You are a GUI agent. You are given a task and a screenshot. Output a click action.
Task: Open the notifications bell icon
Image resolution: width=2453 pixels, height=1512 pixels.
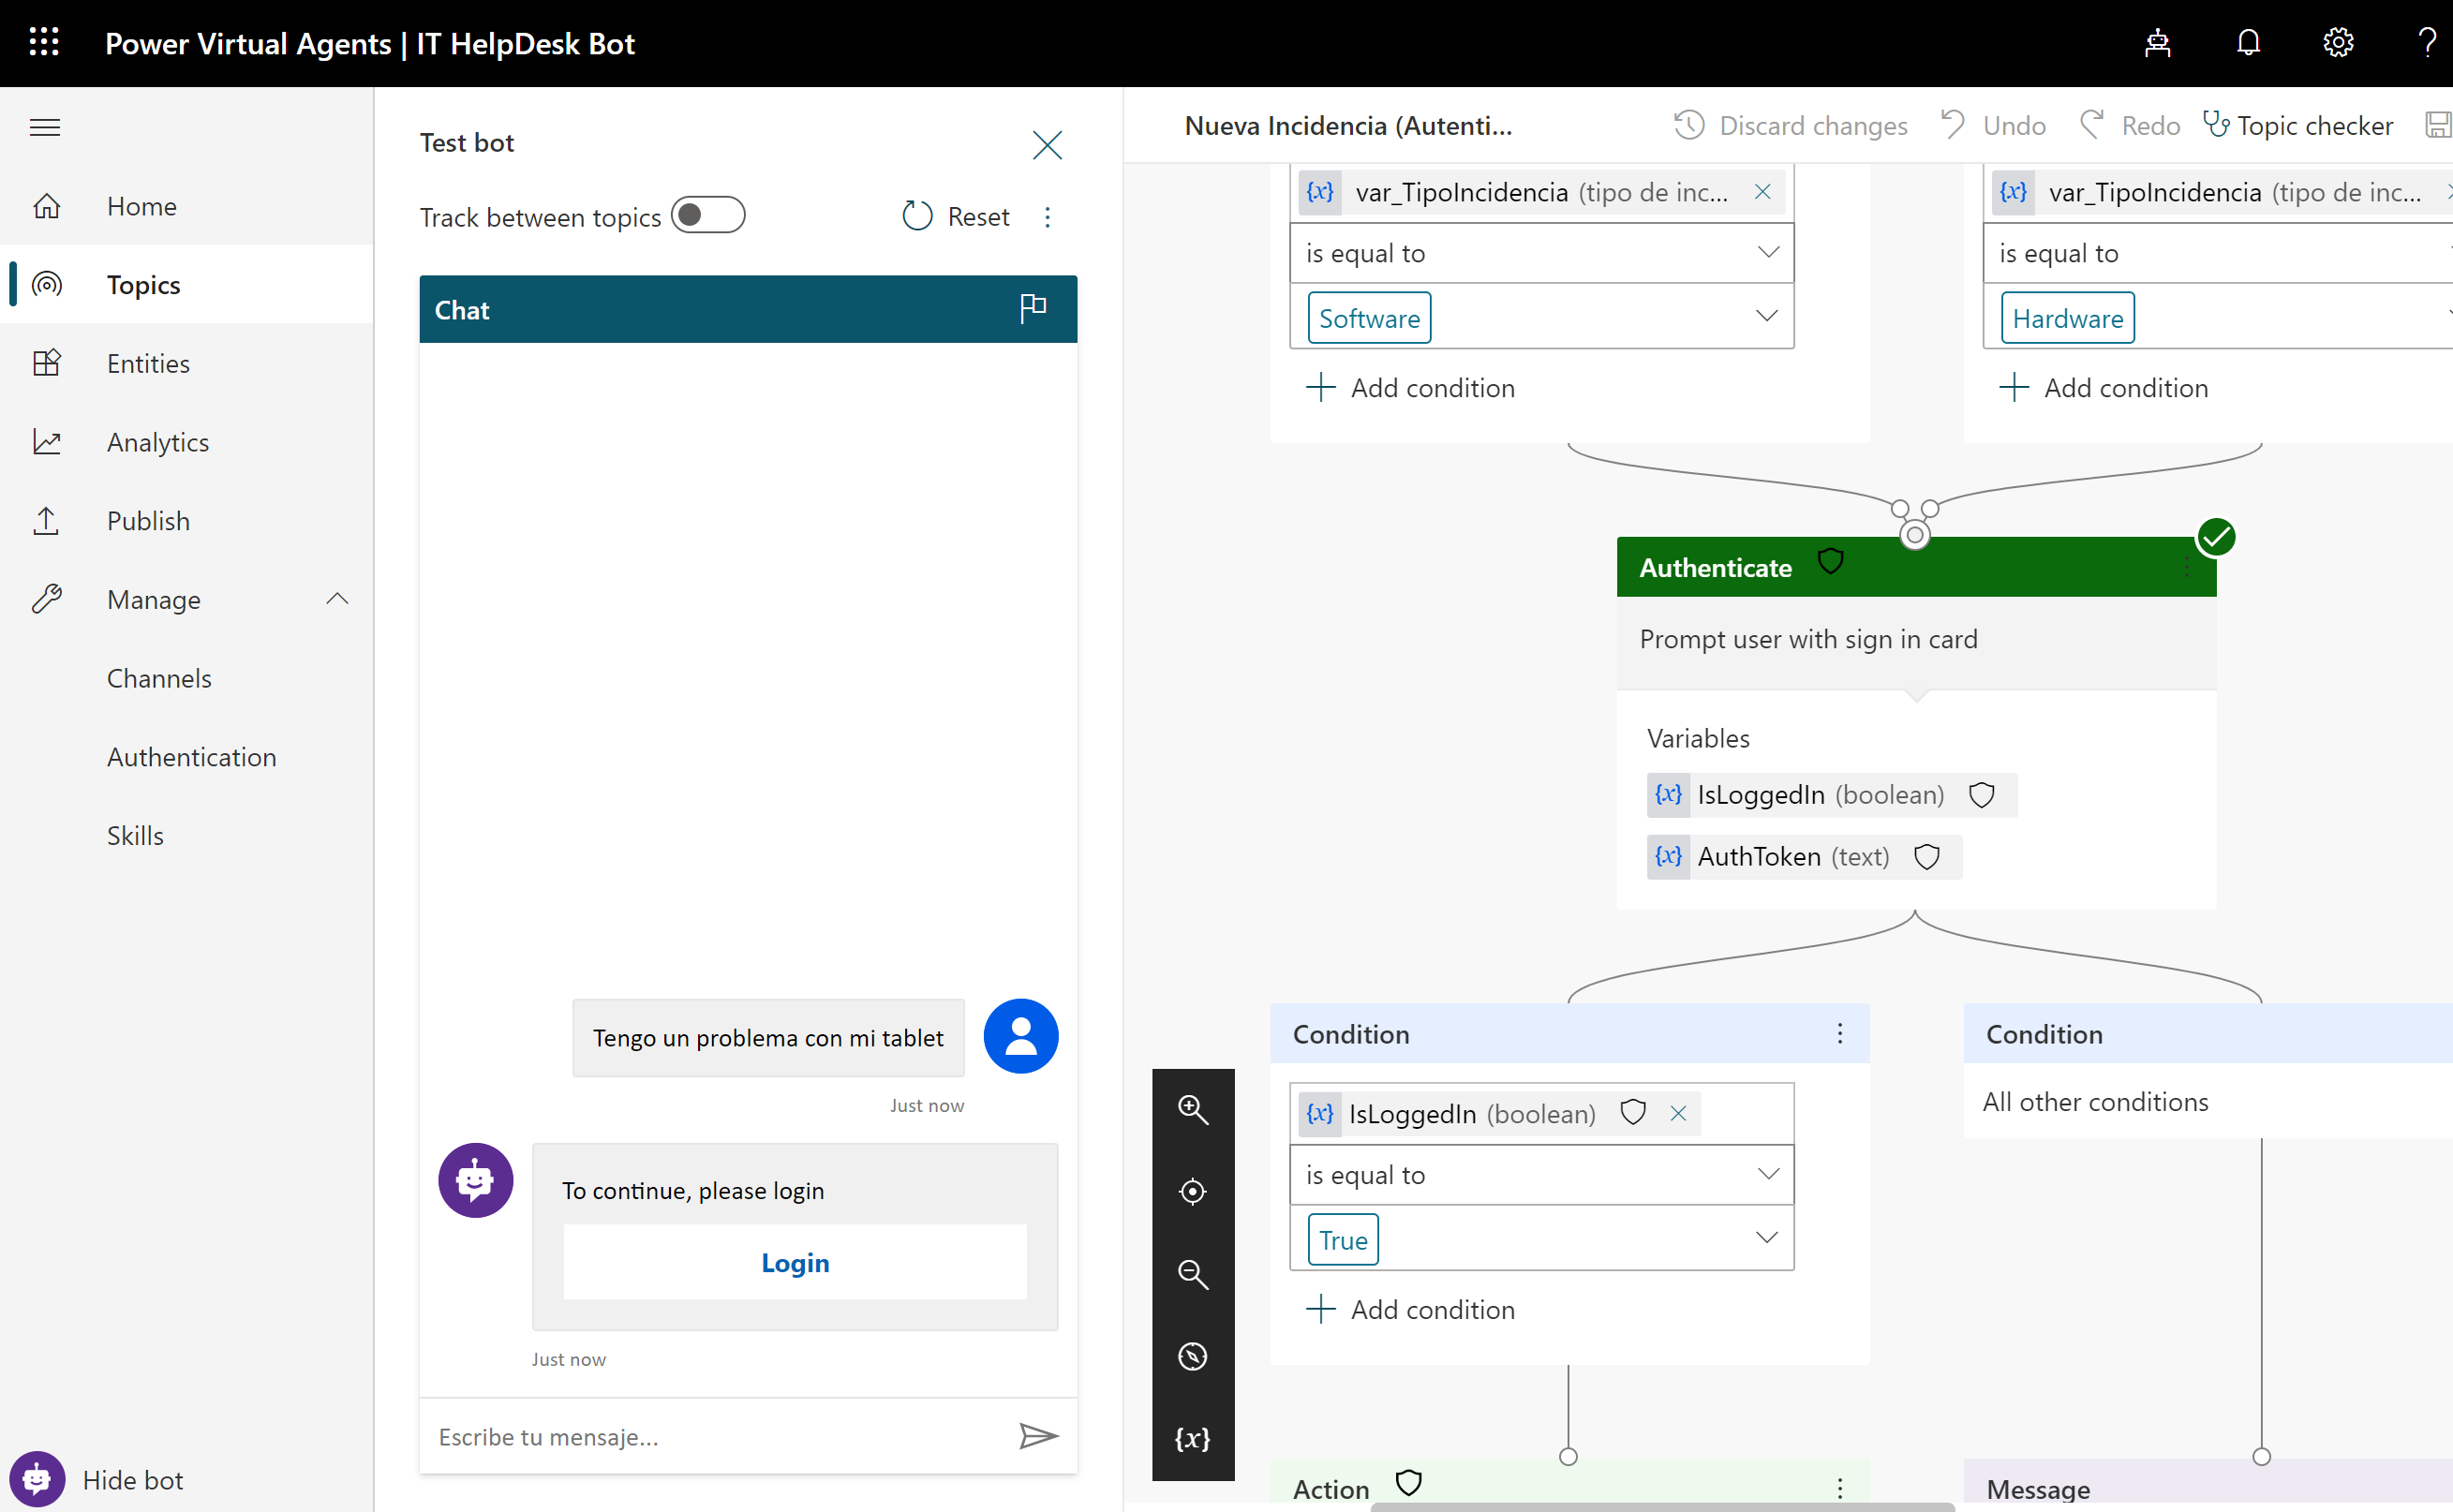coord(2248,43)
